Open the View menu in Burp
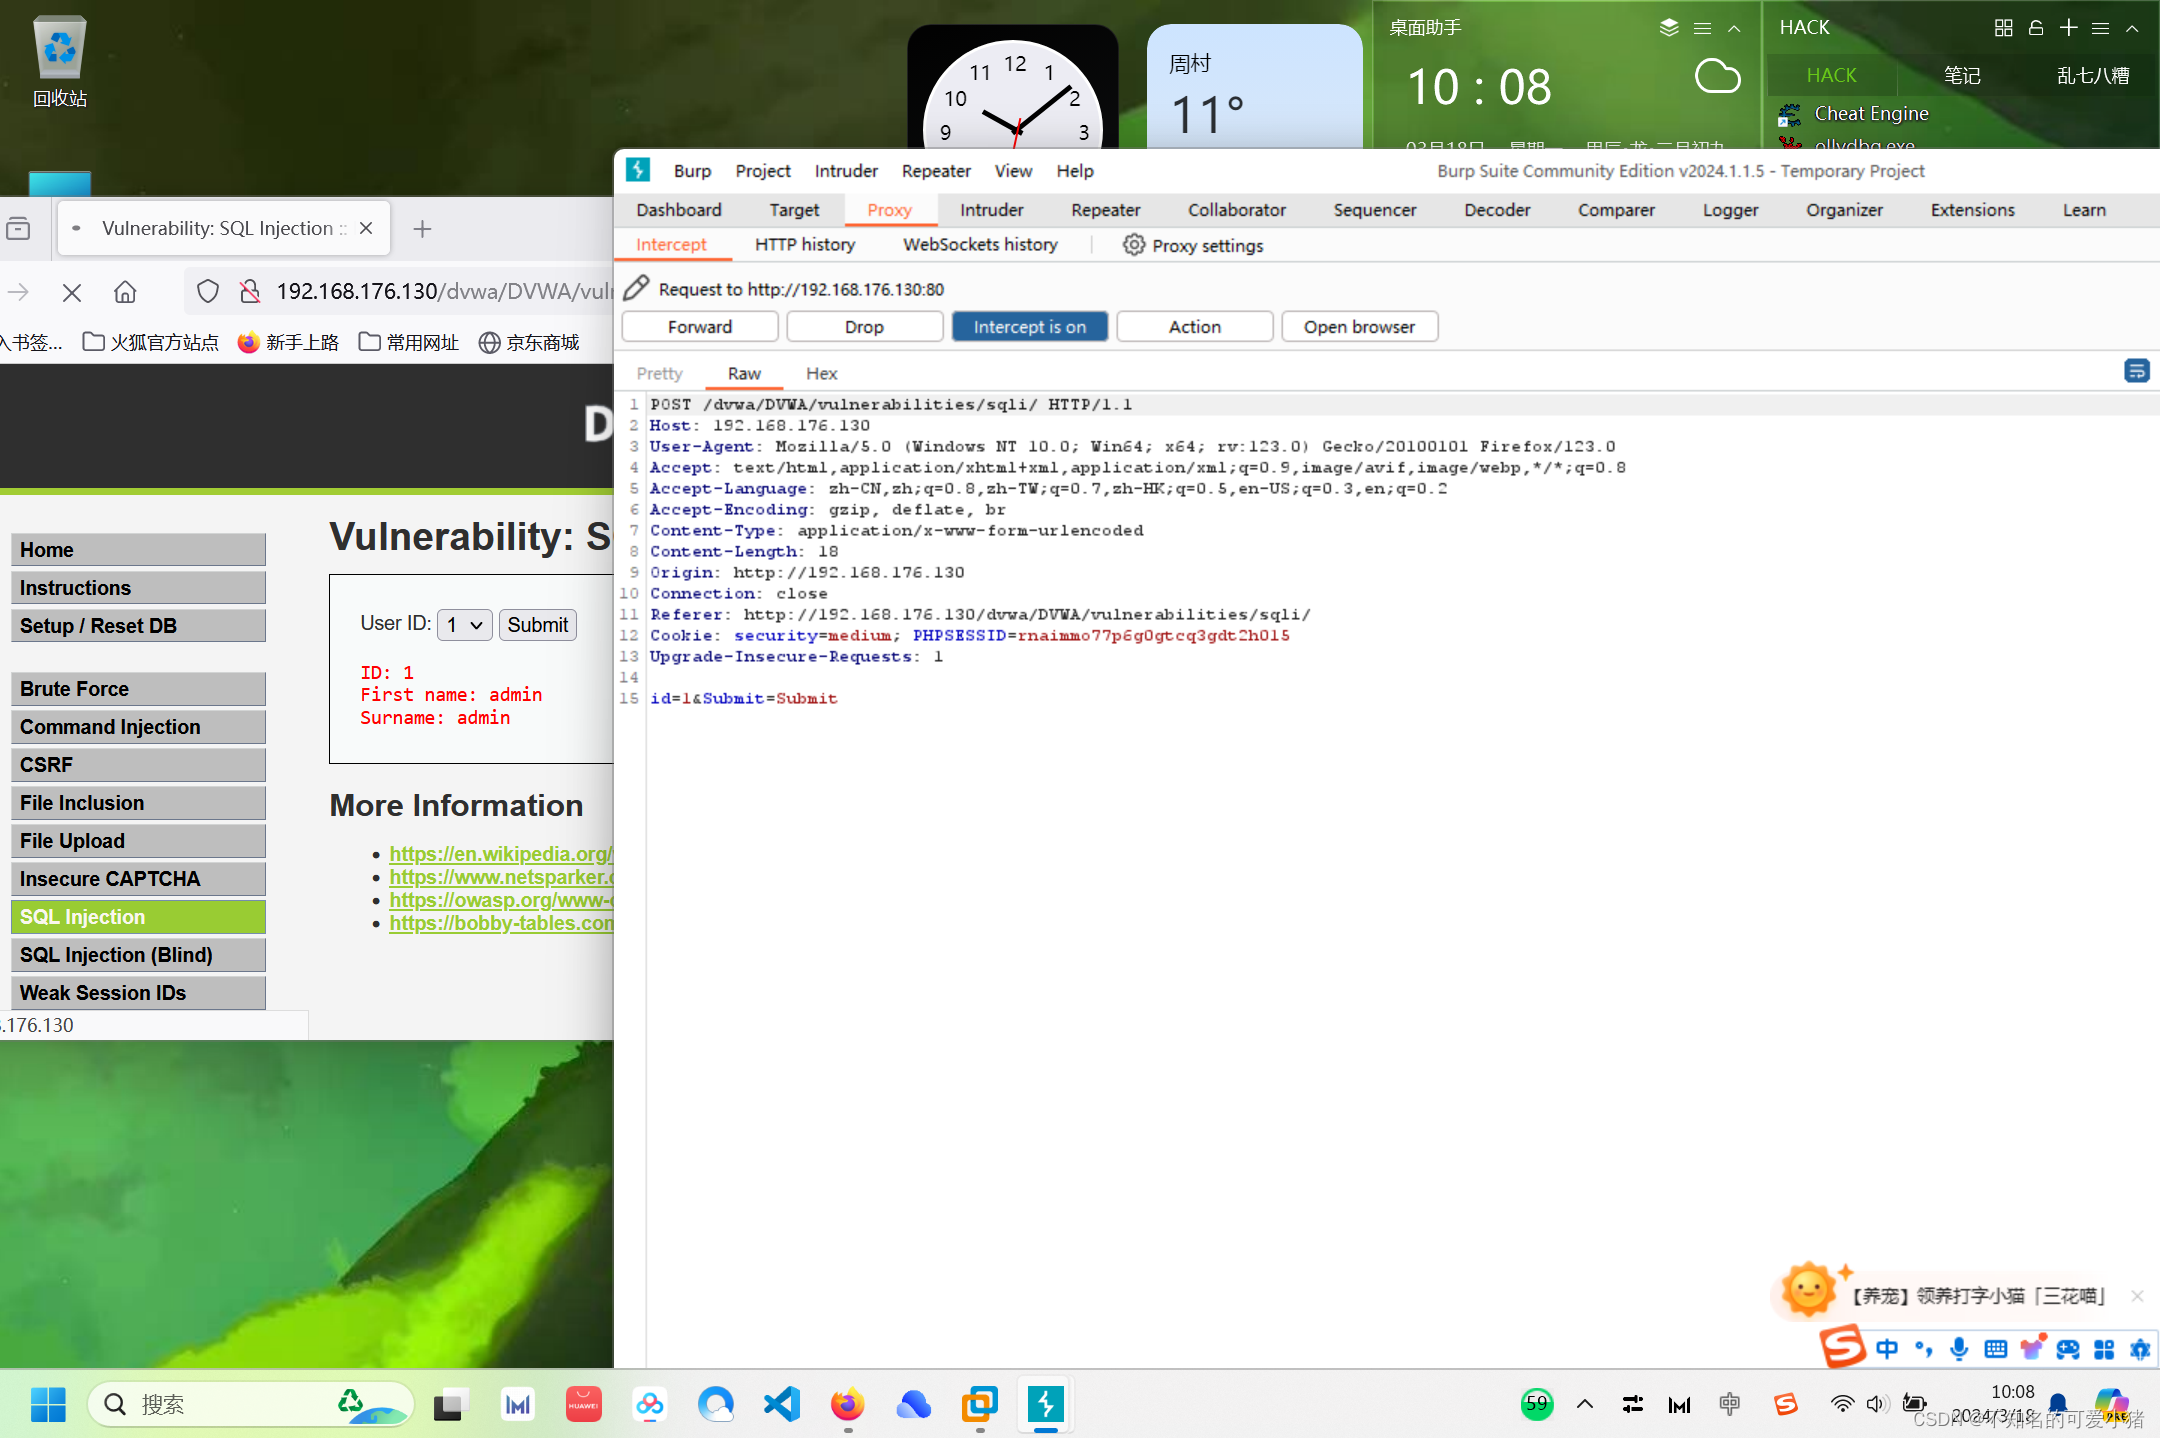Image resolution: width=2160 pixels, height=1438 pixels. tap(1013, 171)
